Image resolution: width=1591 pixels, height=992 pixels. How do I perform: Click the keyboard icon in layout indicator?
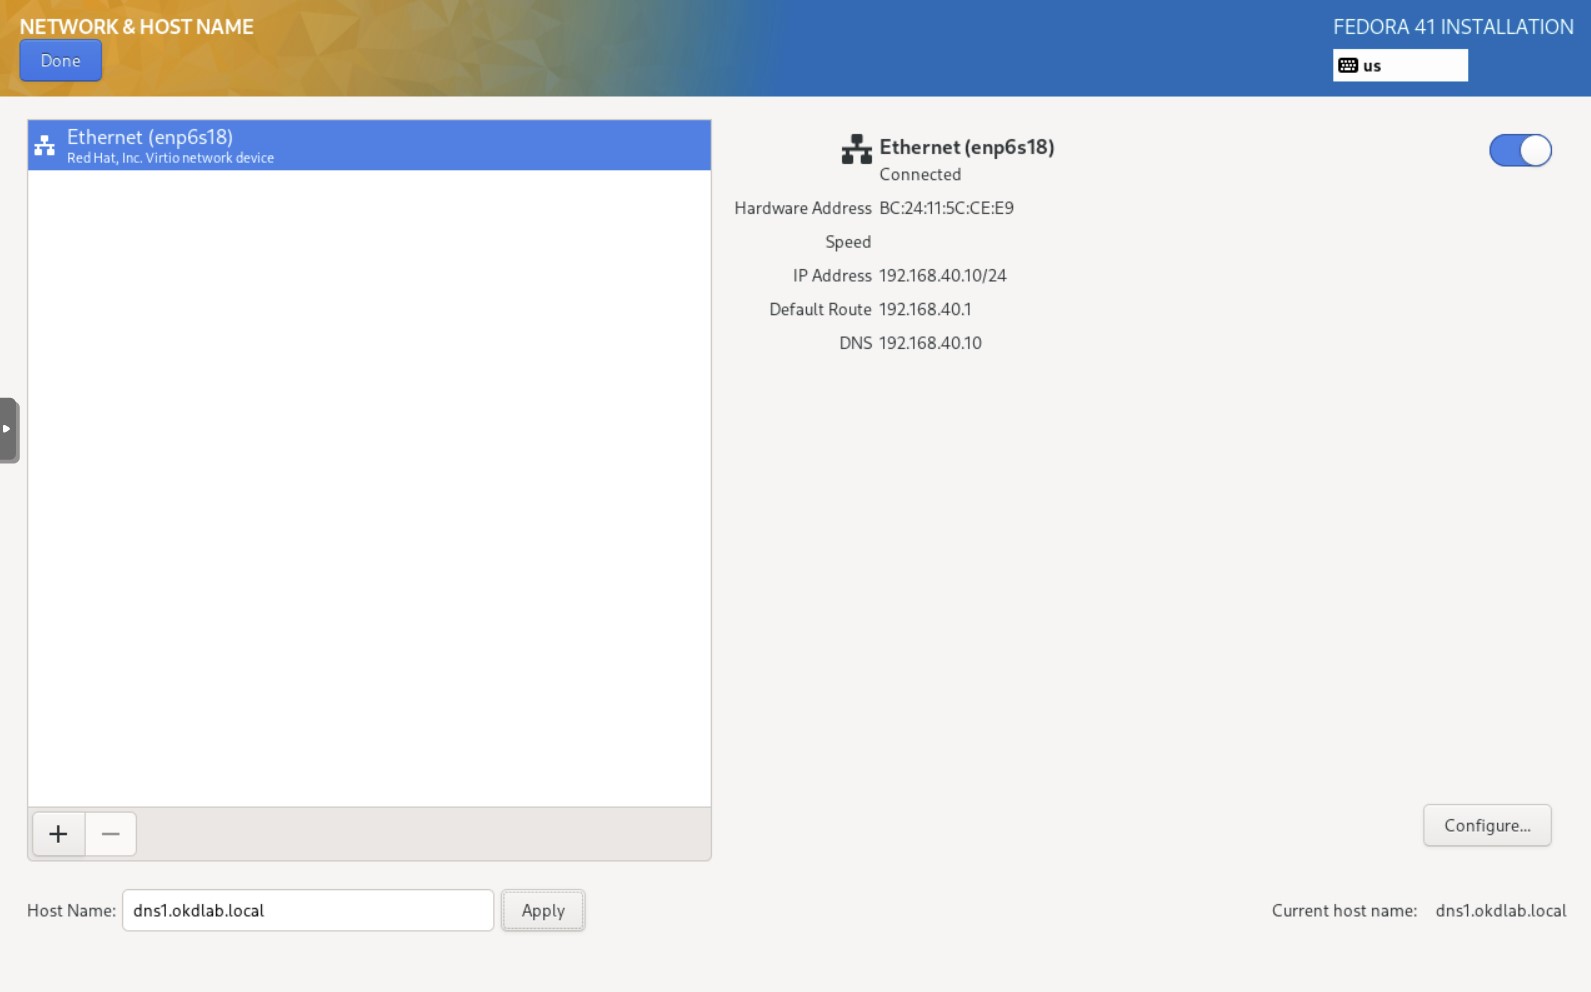1348,66
